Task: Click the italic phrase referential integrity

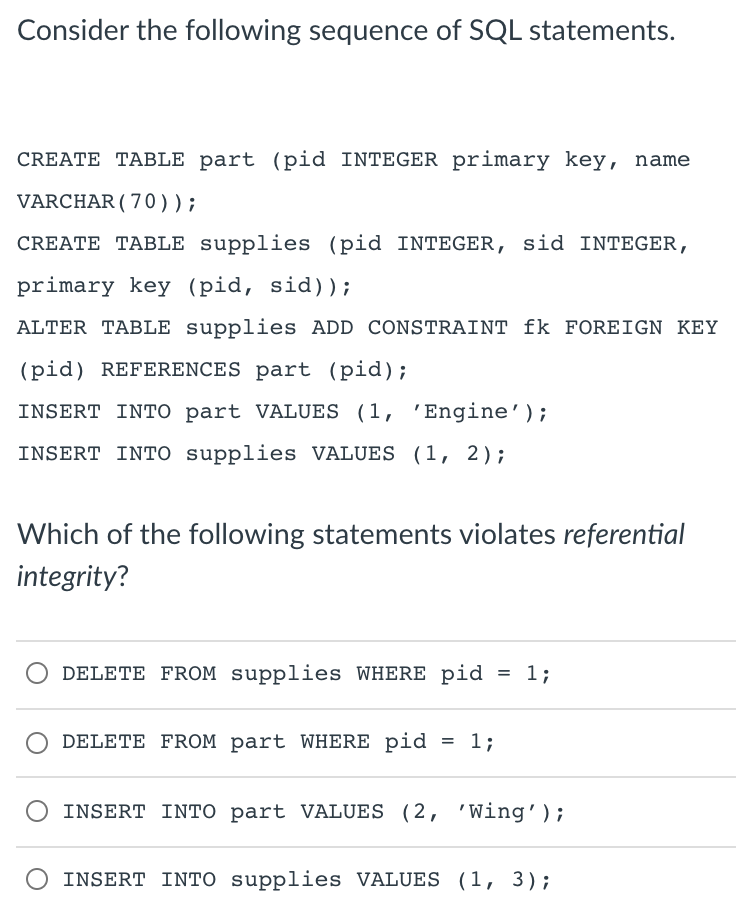Action: 623,534
